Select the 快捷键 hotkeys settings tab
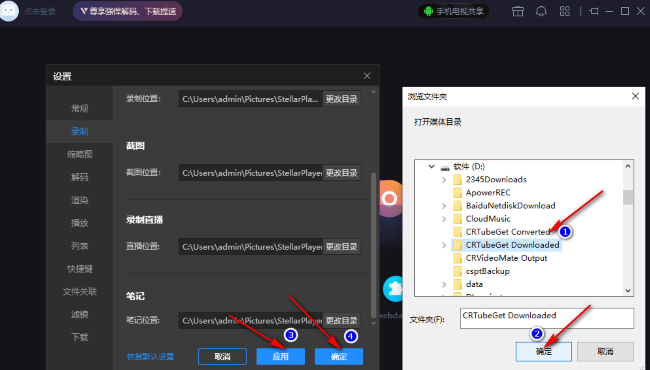Screen dimensions: 650x370 point(80,269)
